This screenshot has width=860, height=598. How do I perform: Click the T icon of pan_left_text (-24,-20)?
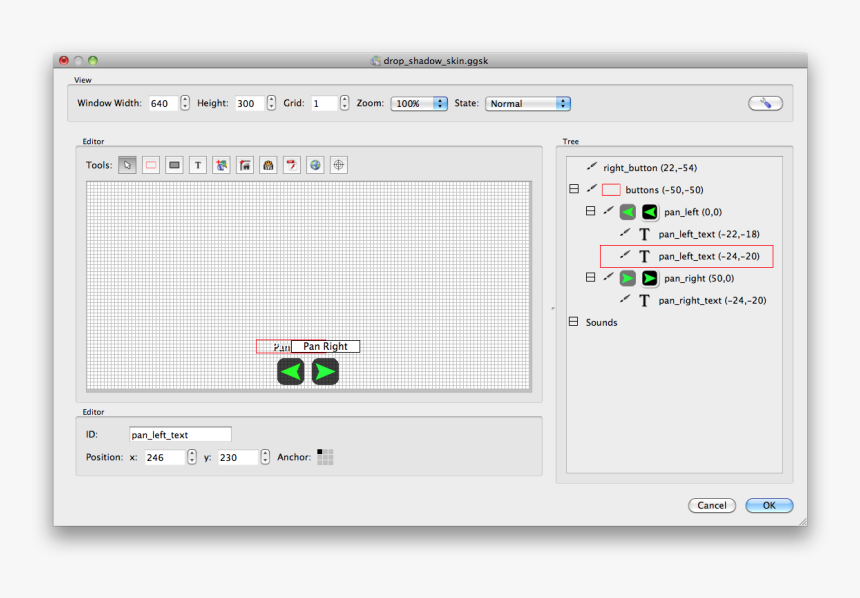[x=644, y=256]
